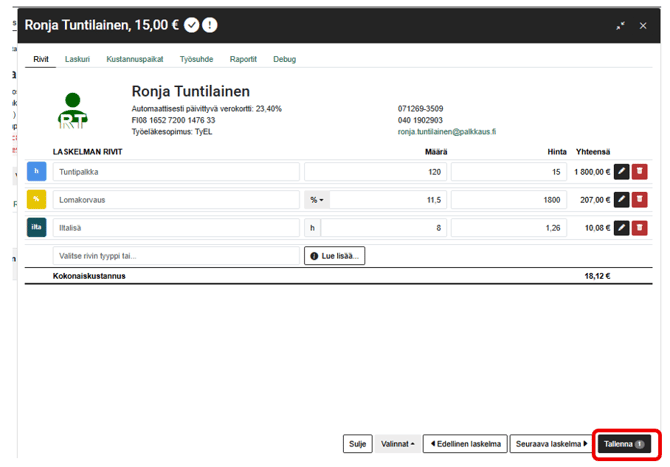Click the Tuntipalkka quantity field showing 120
670x467 pixels.
point(375,171)
